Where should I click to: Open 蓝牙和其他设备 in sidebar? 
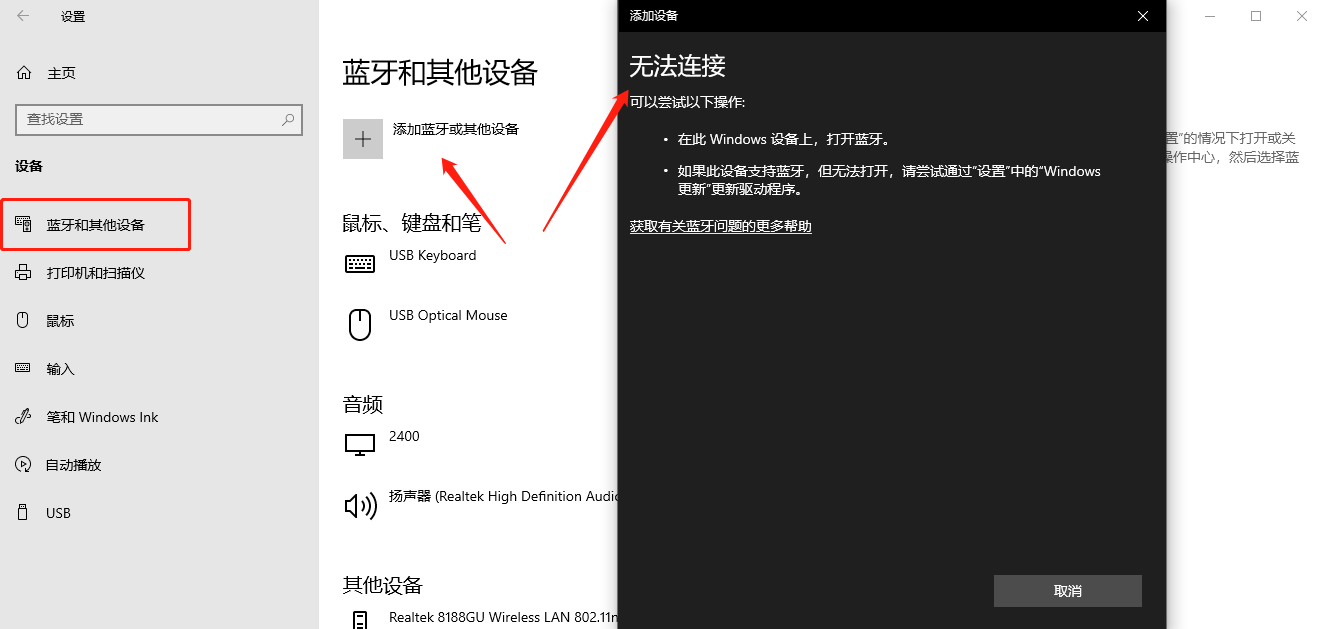pyautogui.click(x=96, y=225)
